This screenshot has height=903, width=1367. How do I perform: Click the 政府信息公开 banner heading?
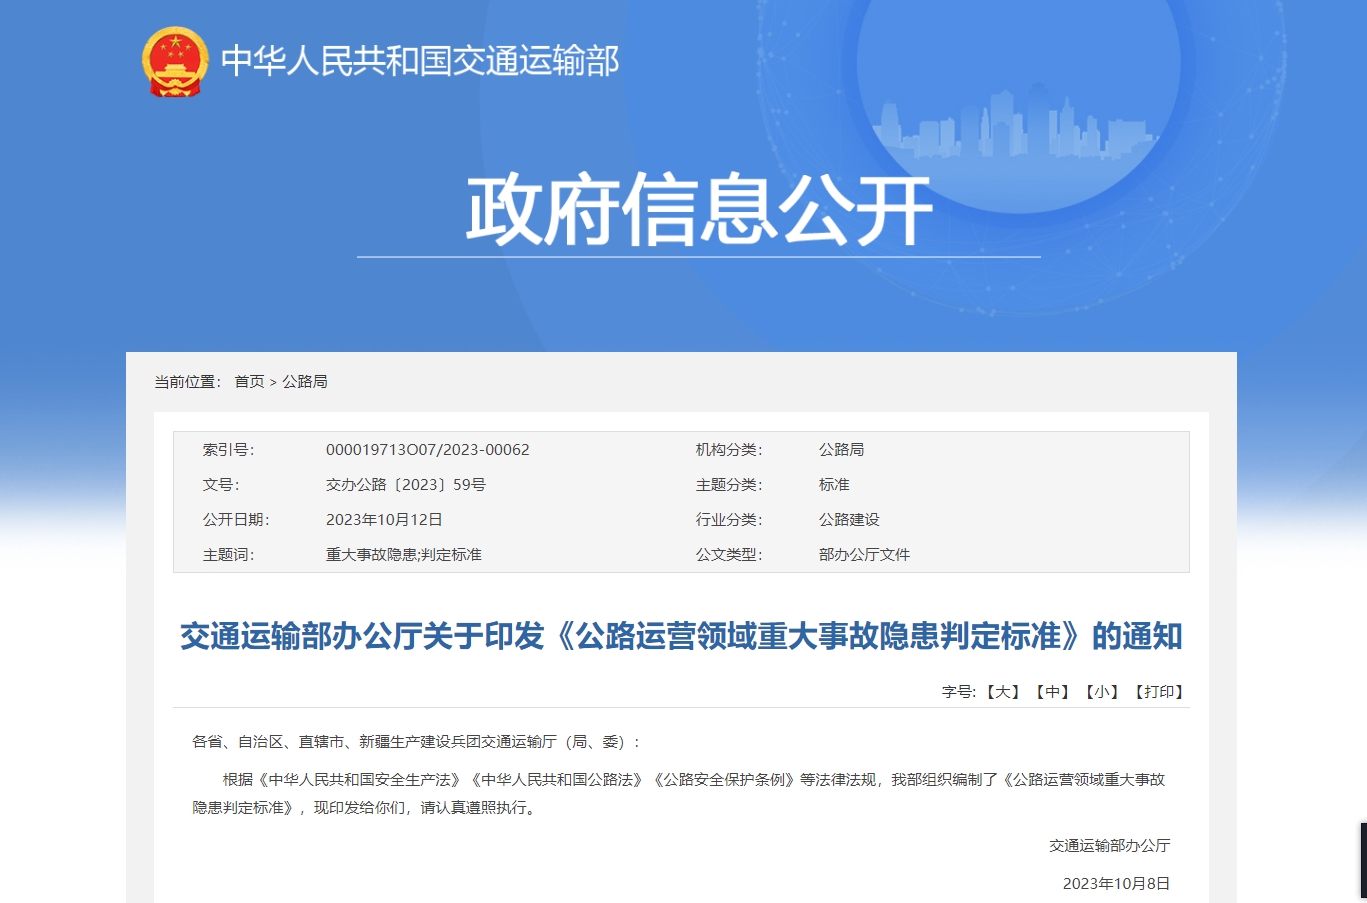coord(699,210)
